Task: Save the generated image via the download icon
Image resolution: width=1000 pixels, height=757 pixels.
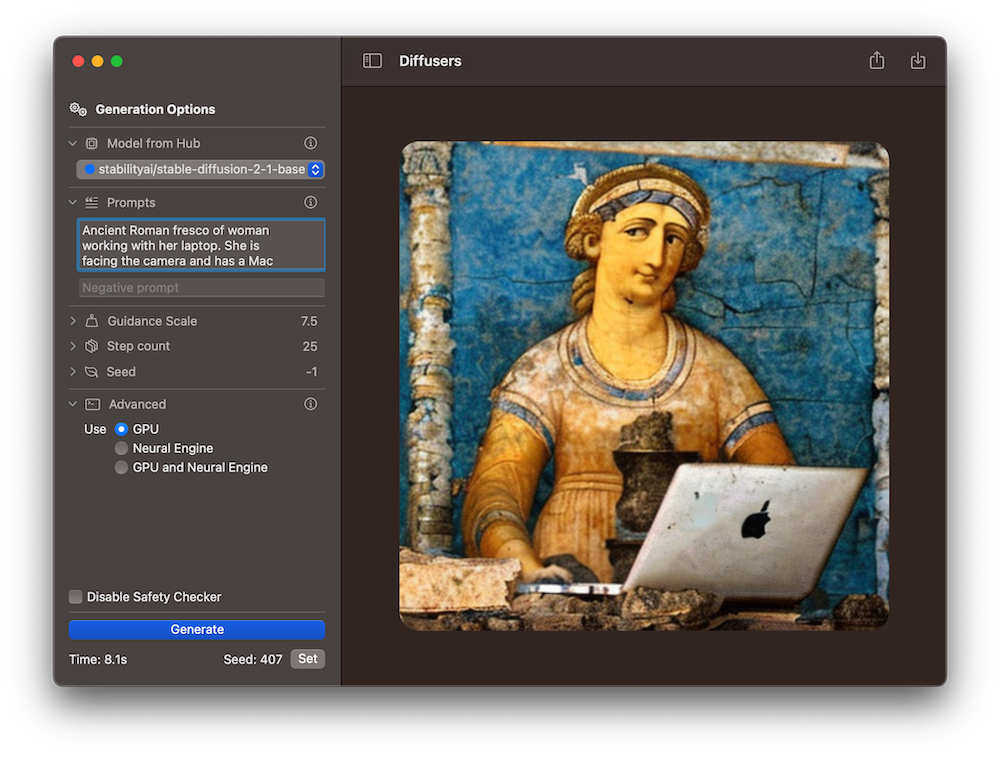Action: coord(918,60)
